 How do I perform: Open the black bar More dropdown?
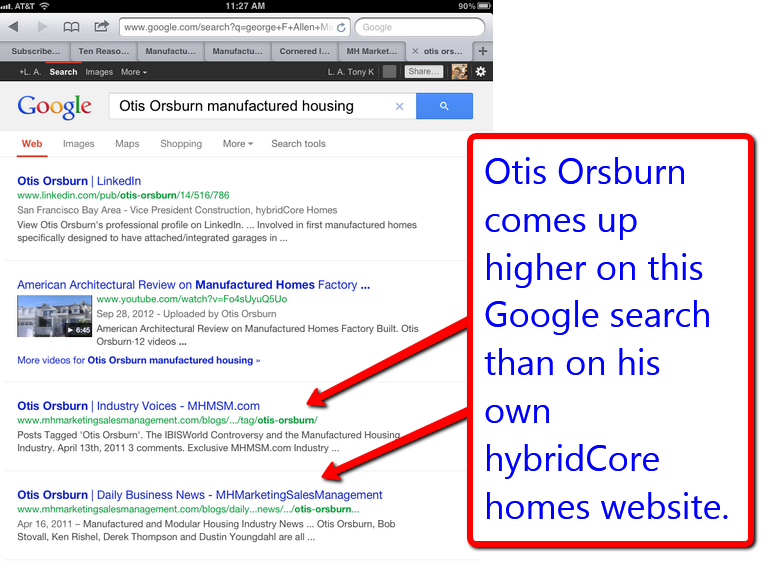click(134, 72)
